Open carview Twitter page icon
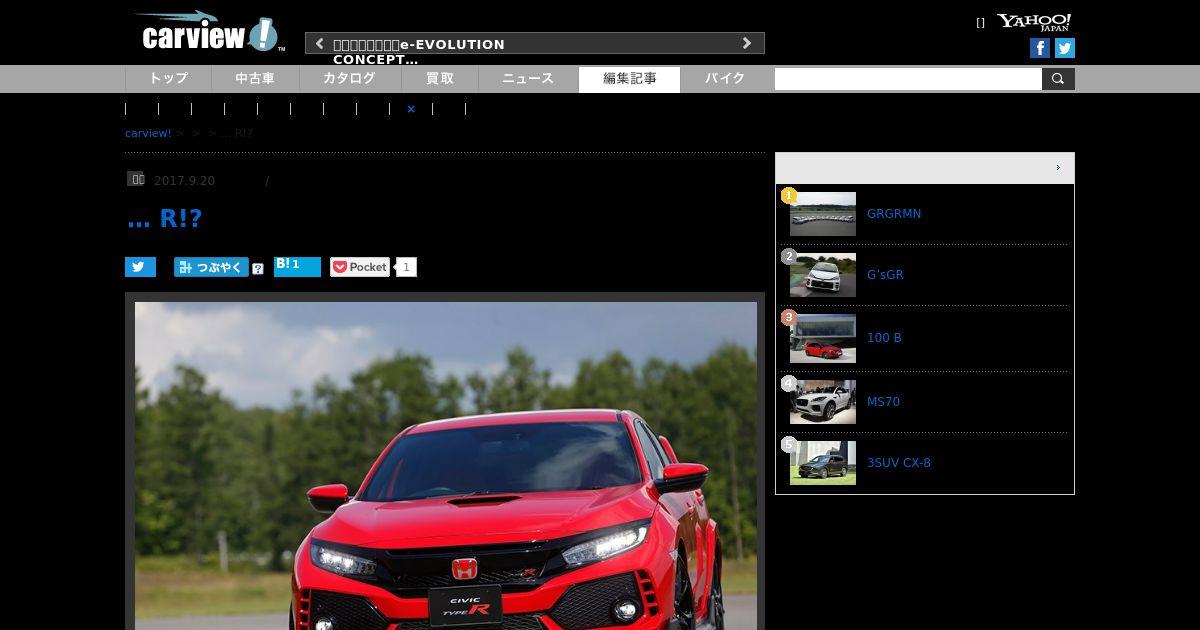 click(1065, 48)
